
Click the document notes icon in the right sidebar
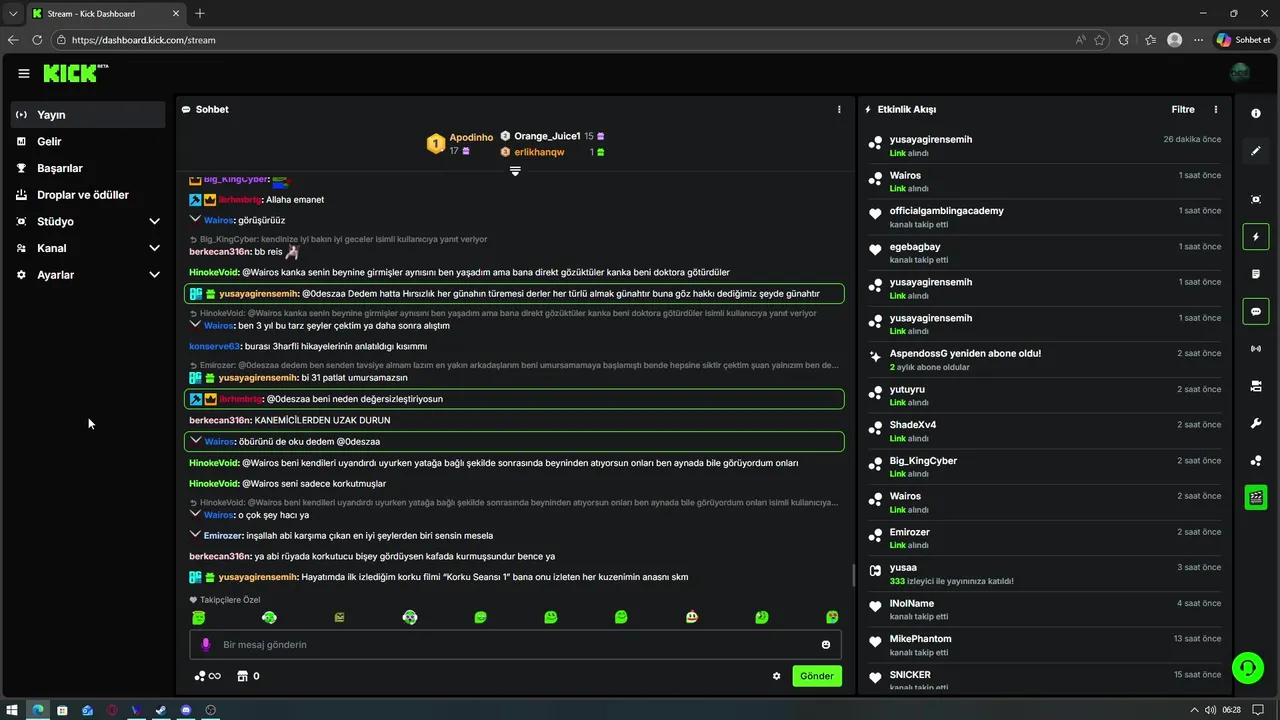pyautogui.click(x=1256, y=274)
